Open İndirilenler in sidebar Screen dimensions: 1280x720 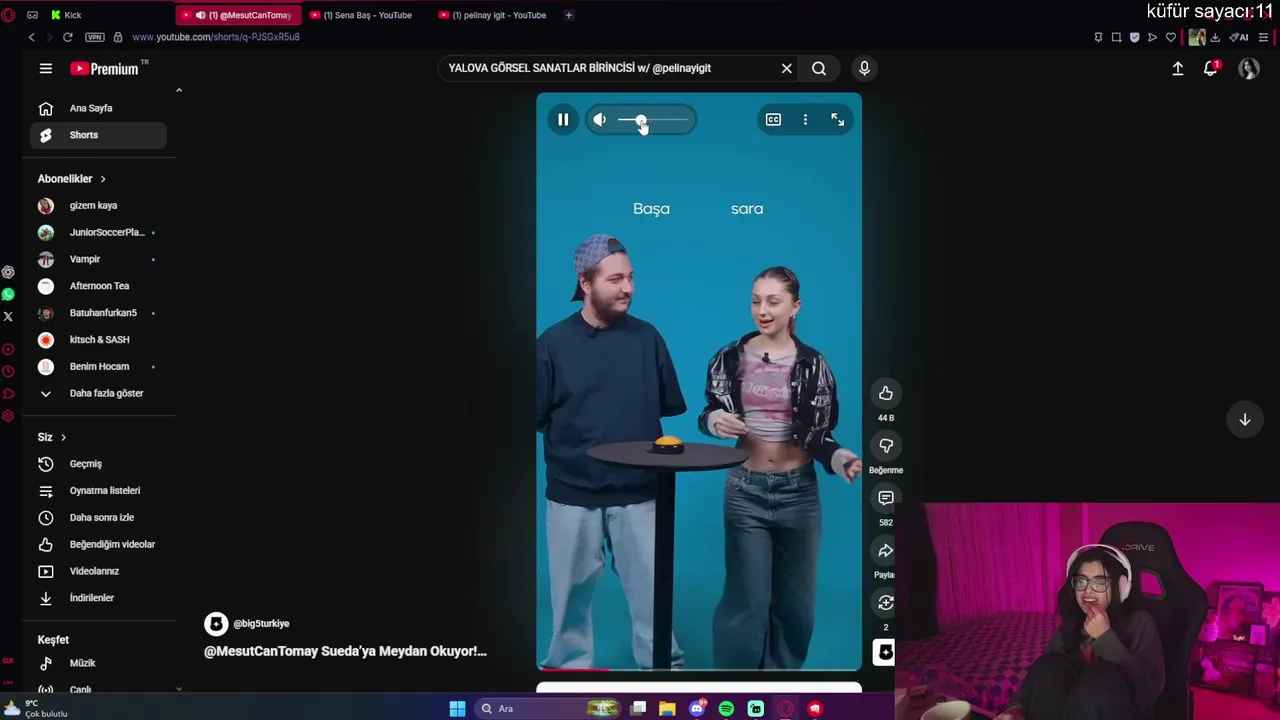(98, 598)
